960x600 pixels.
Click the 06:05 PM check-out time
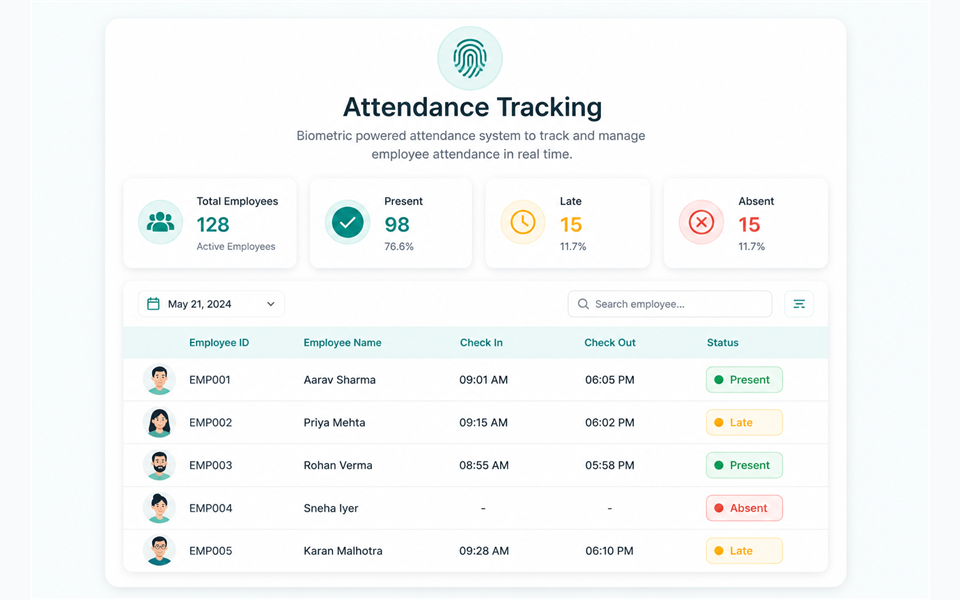[x=610, y=380]
